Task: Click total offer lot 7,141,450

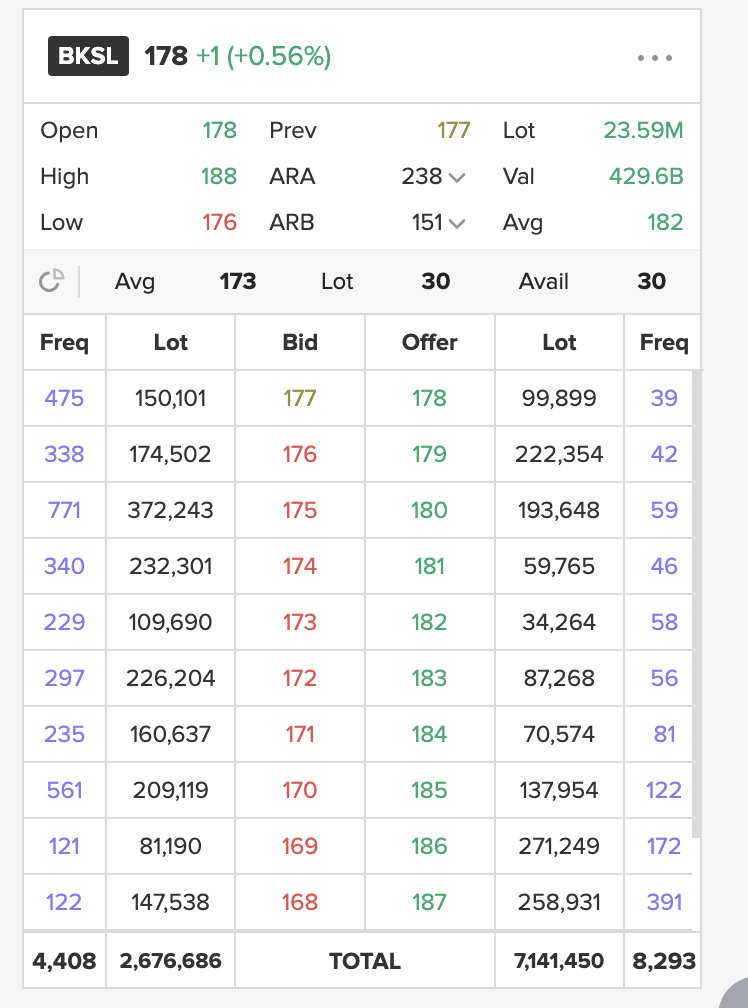Action: pyautogui.click(x=559, y=961)
